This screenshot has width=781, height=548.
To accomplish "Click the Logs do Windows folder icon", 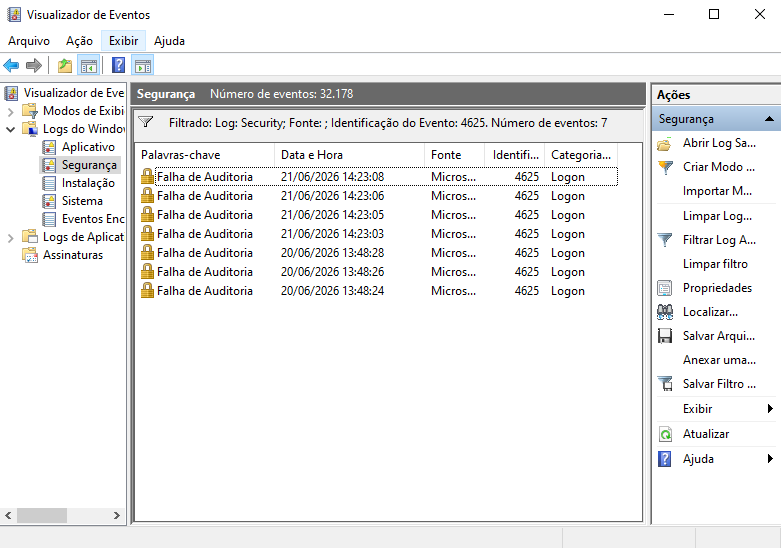I will [x=30, y=129].
